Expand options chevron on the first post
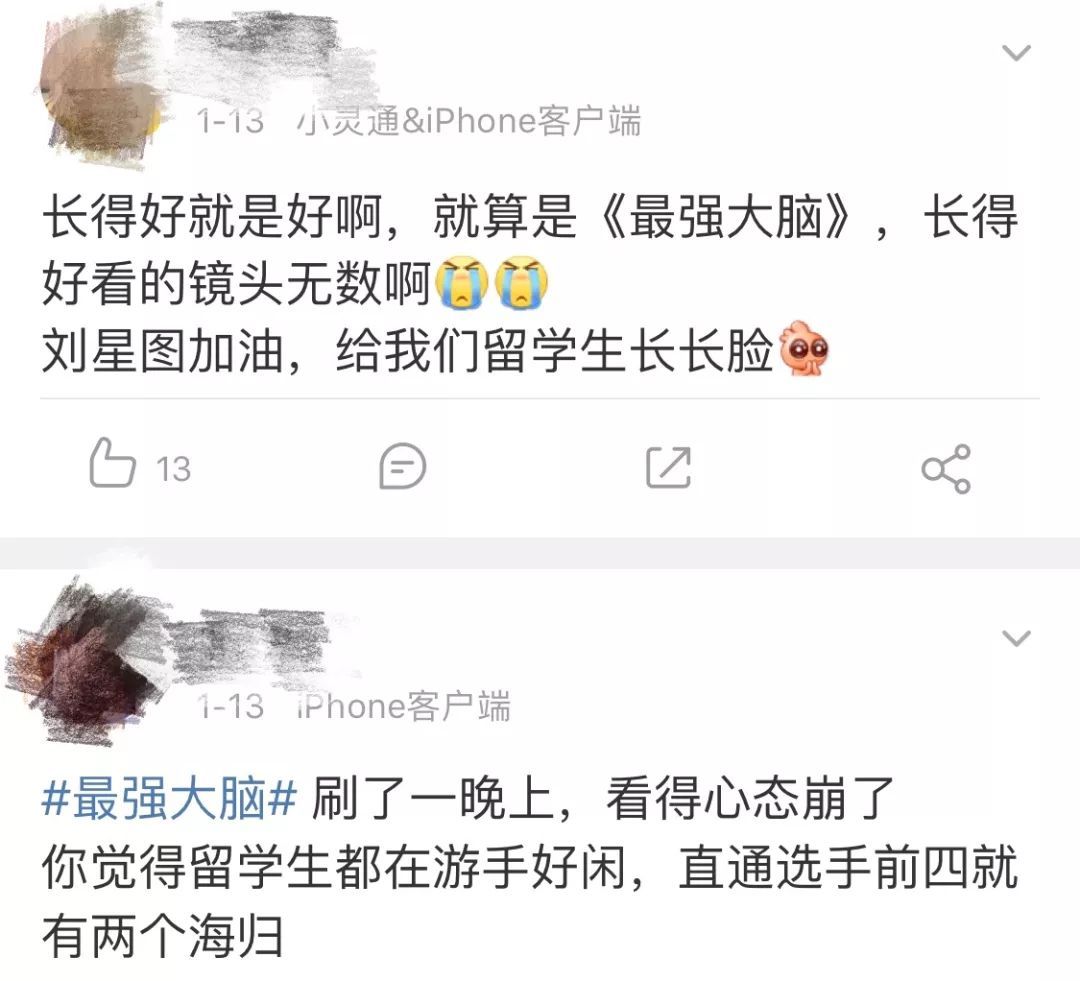Viewport: 1080px width, 981px height. [1016, 52]
